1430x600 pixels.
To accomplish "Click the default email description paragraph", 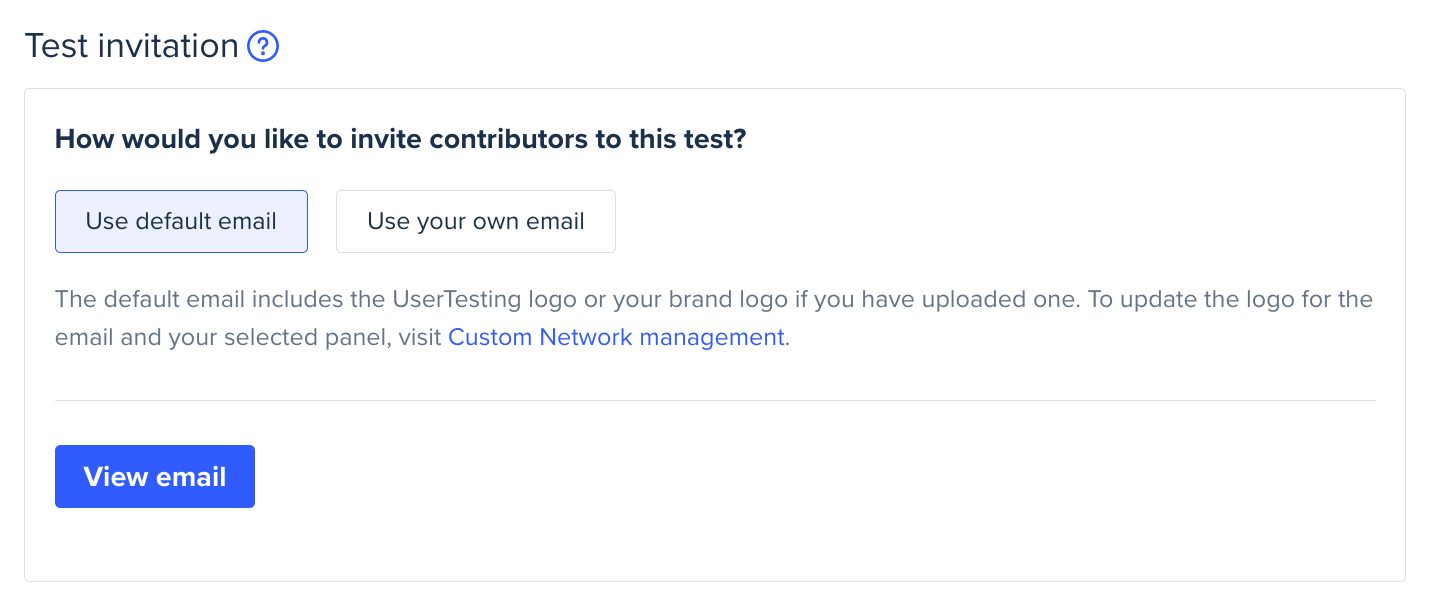I will 714,318.
